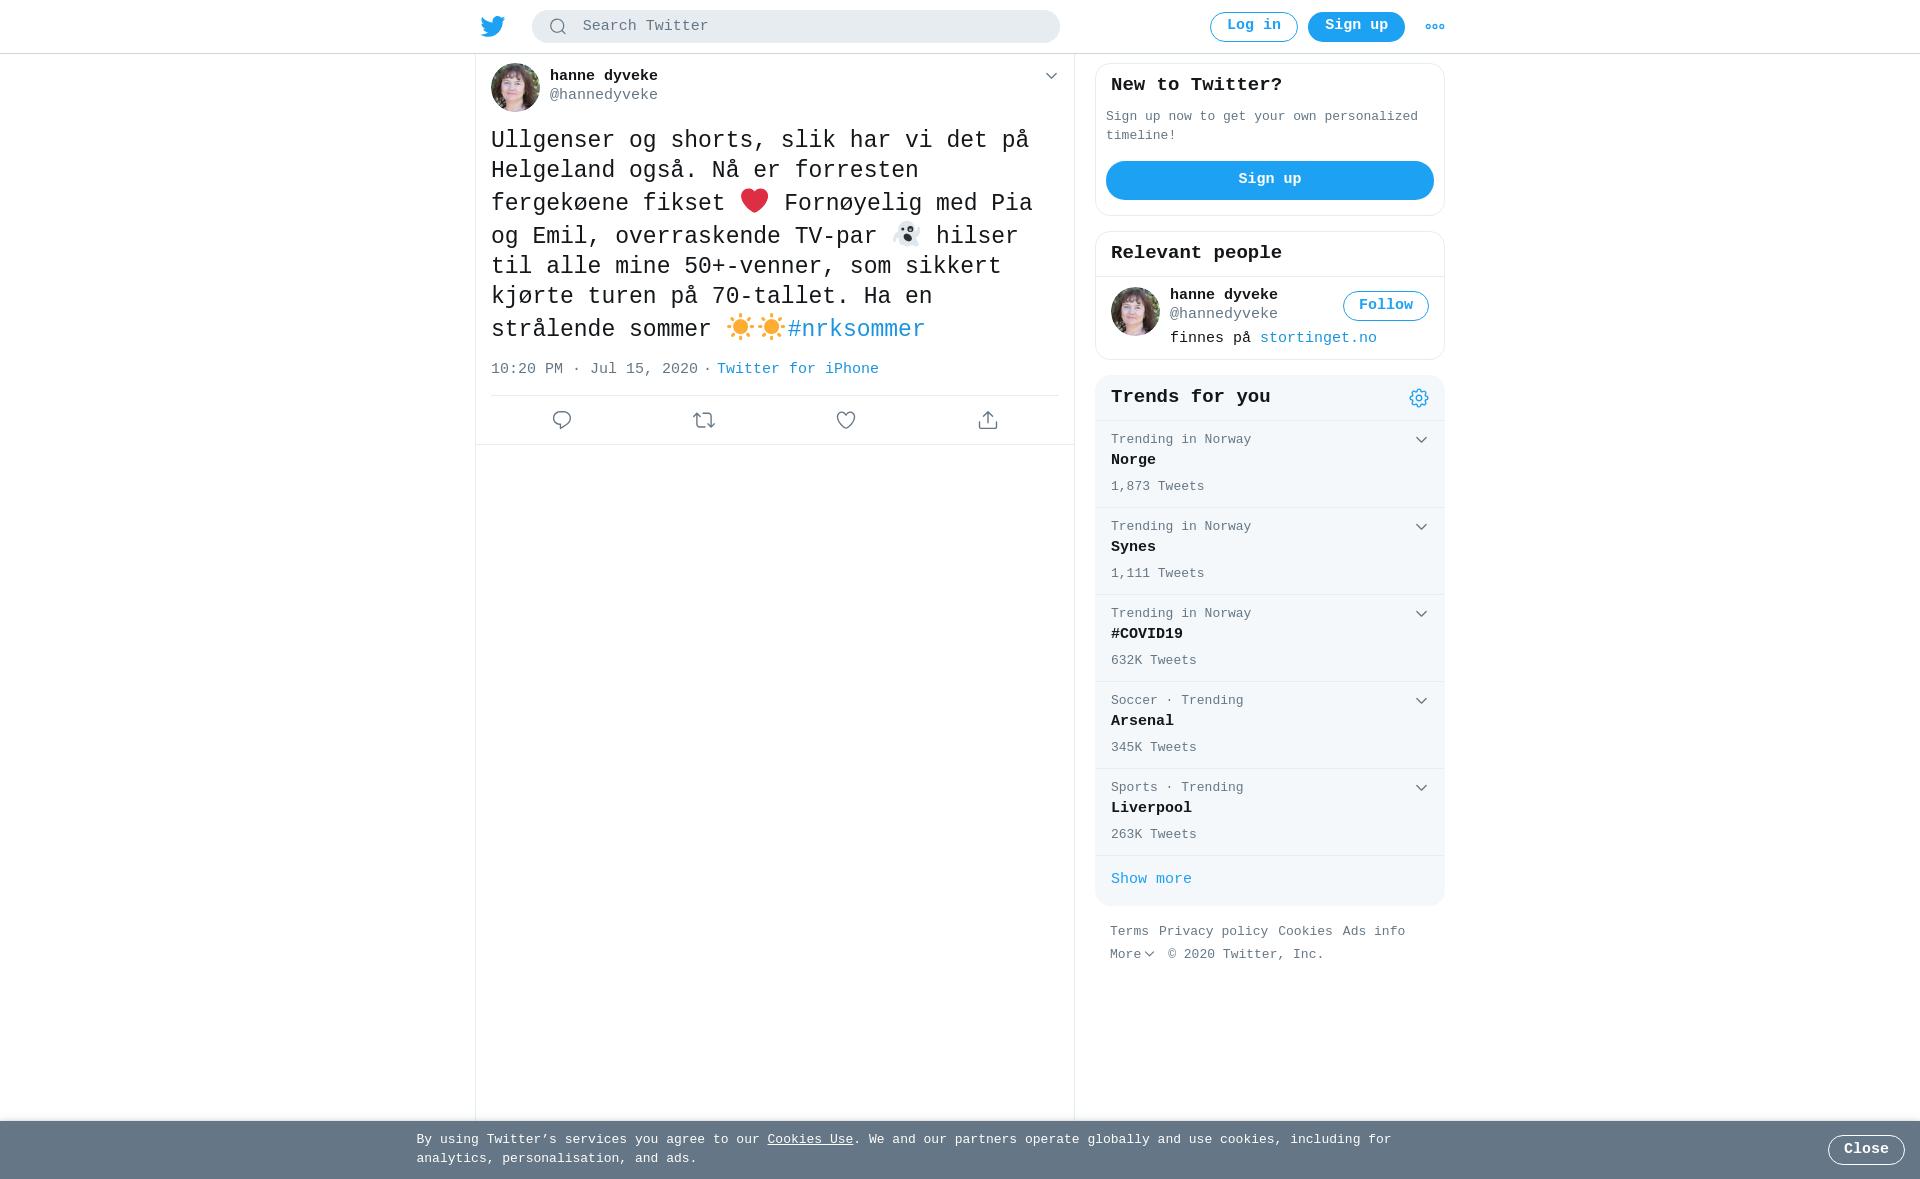Reply to hanne dyveke's tweet
1920x1179 pixels.
[x=562, y=420]
